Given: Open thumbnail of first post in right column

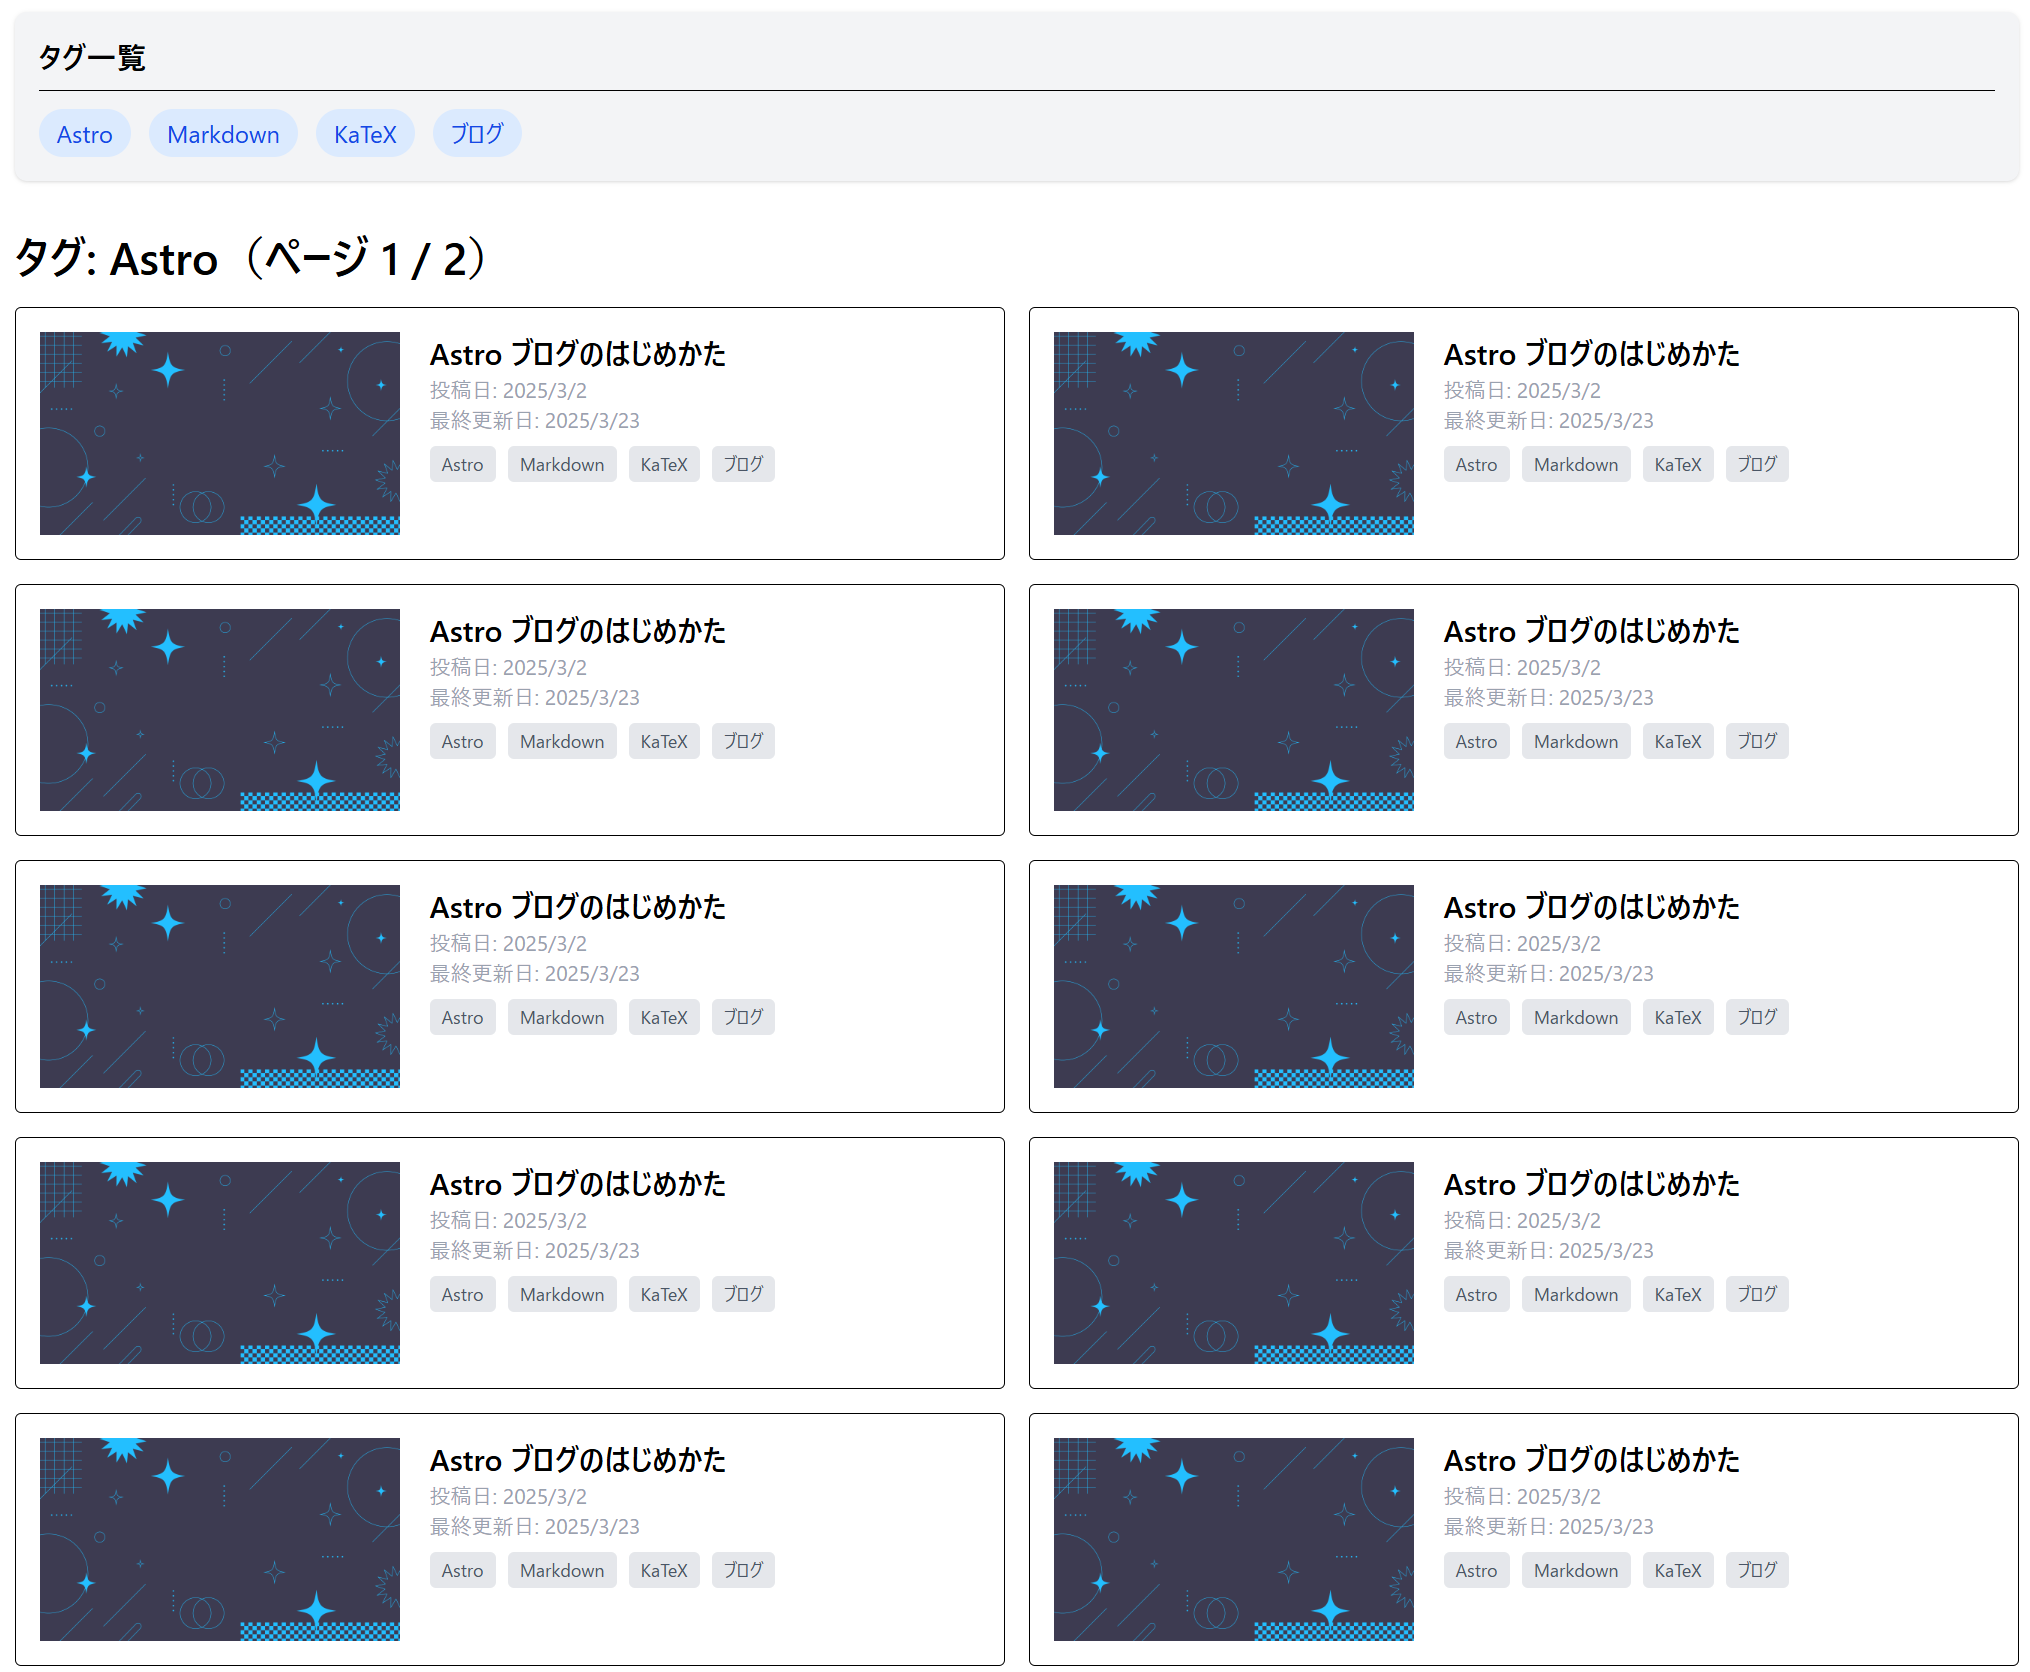Looking at the screenshot, I should tap(1233, 433).
